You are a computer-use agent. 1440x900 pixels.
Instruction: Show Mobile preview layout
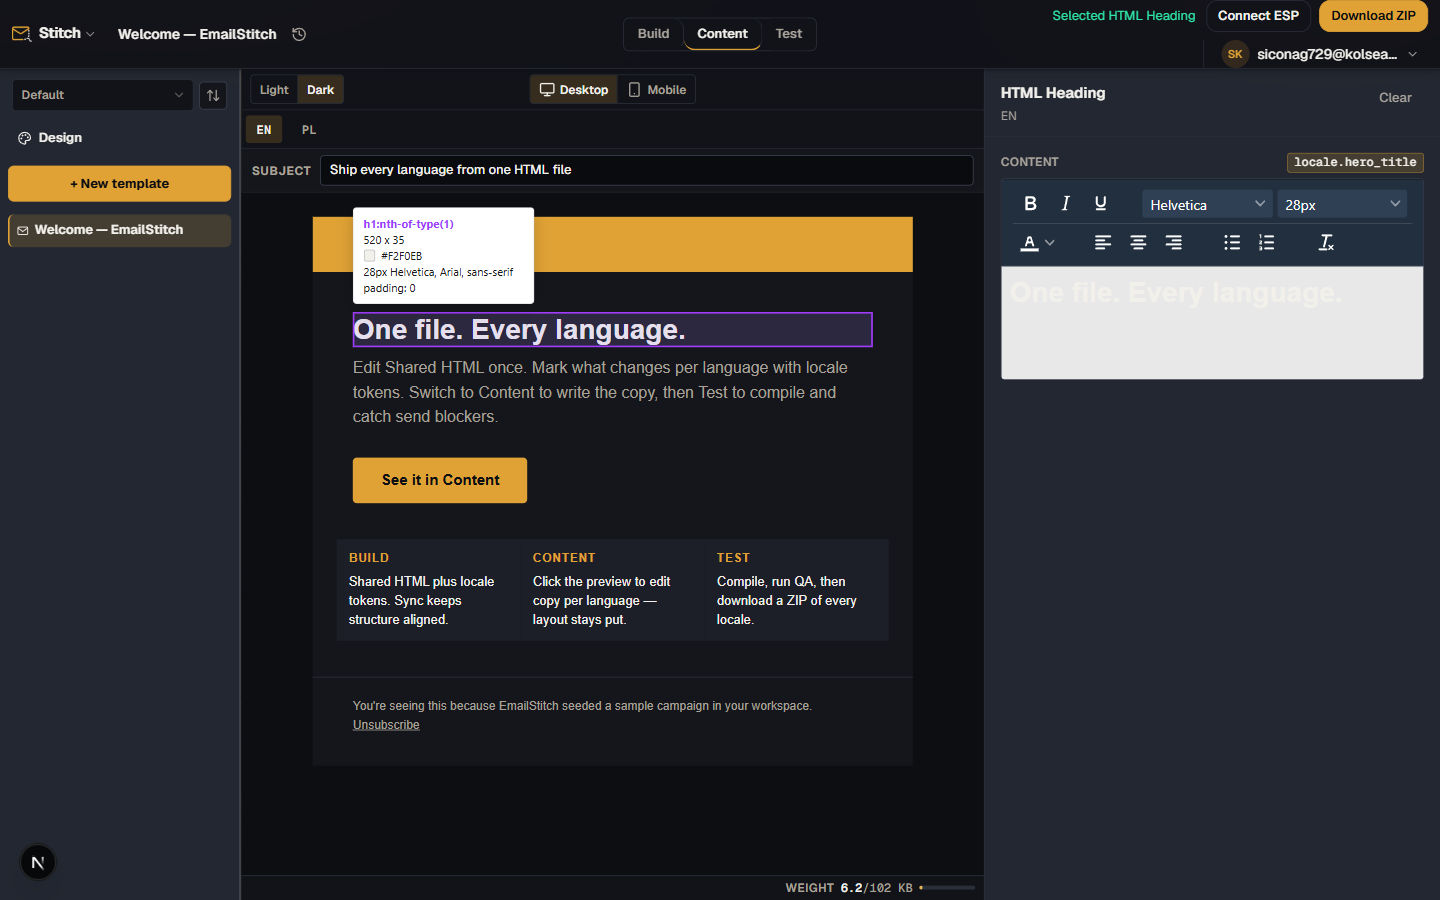click(657, 90)
